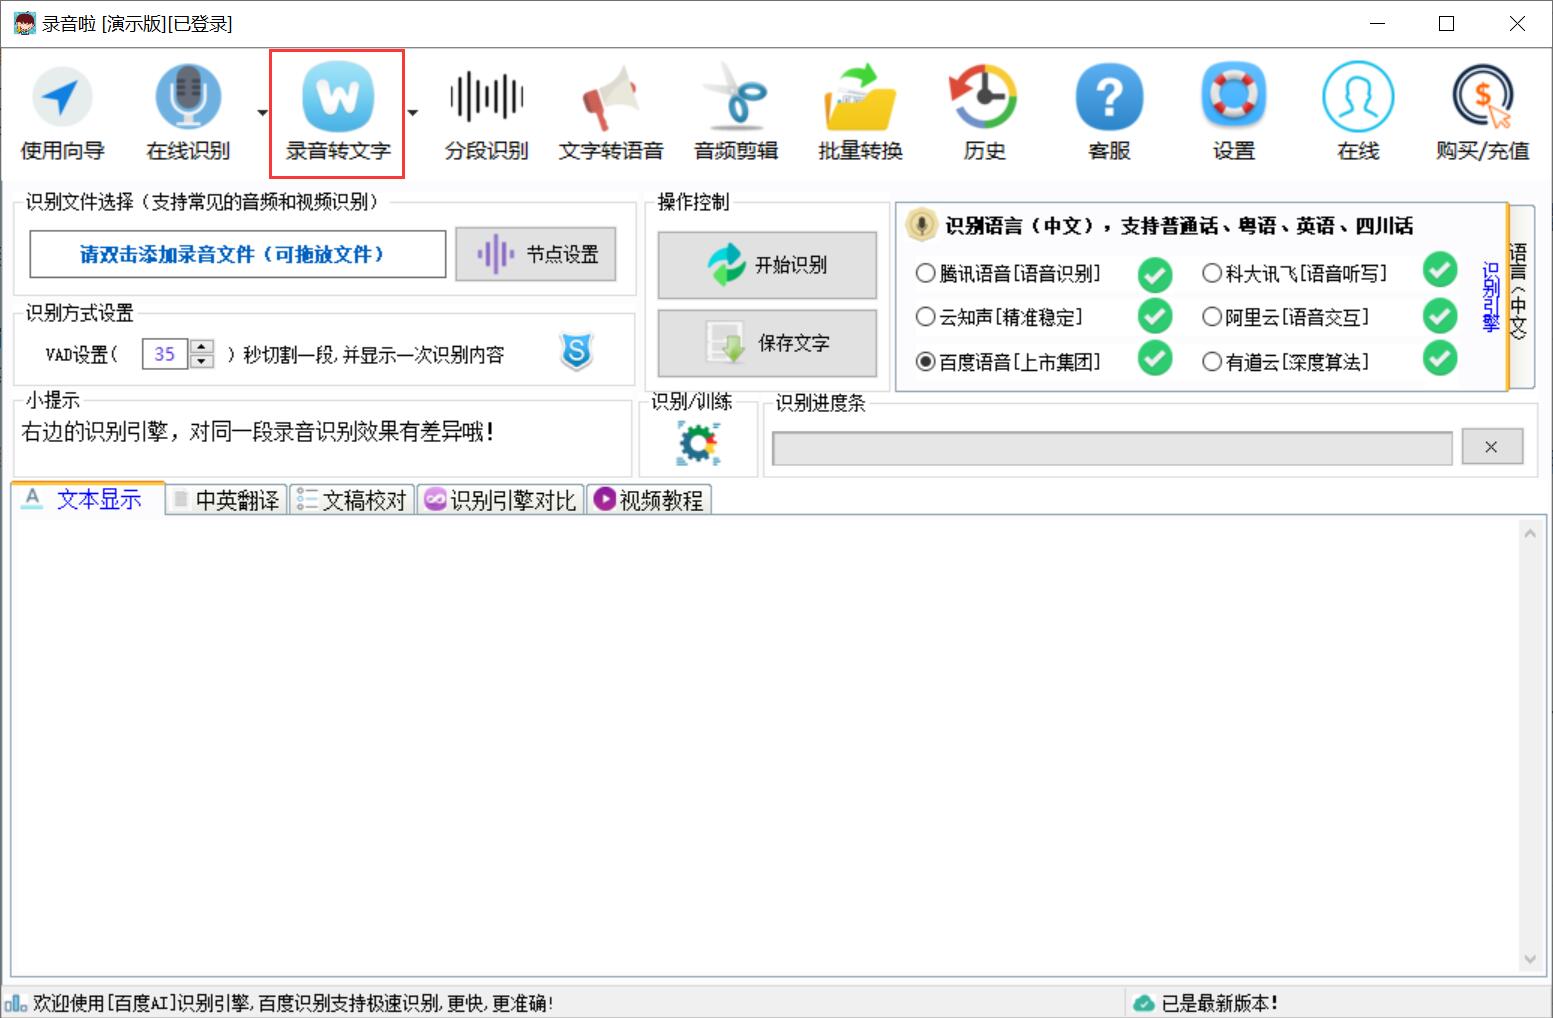Select the 录音转文字 tool

(337, 113)
